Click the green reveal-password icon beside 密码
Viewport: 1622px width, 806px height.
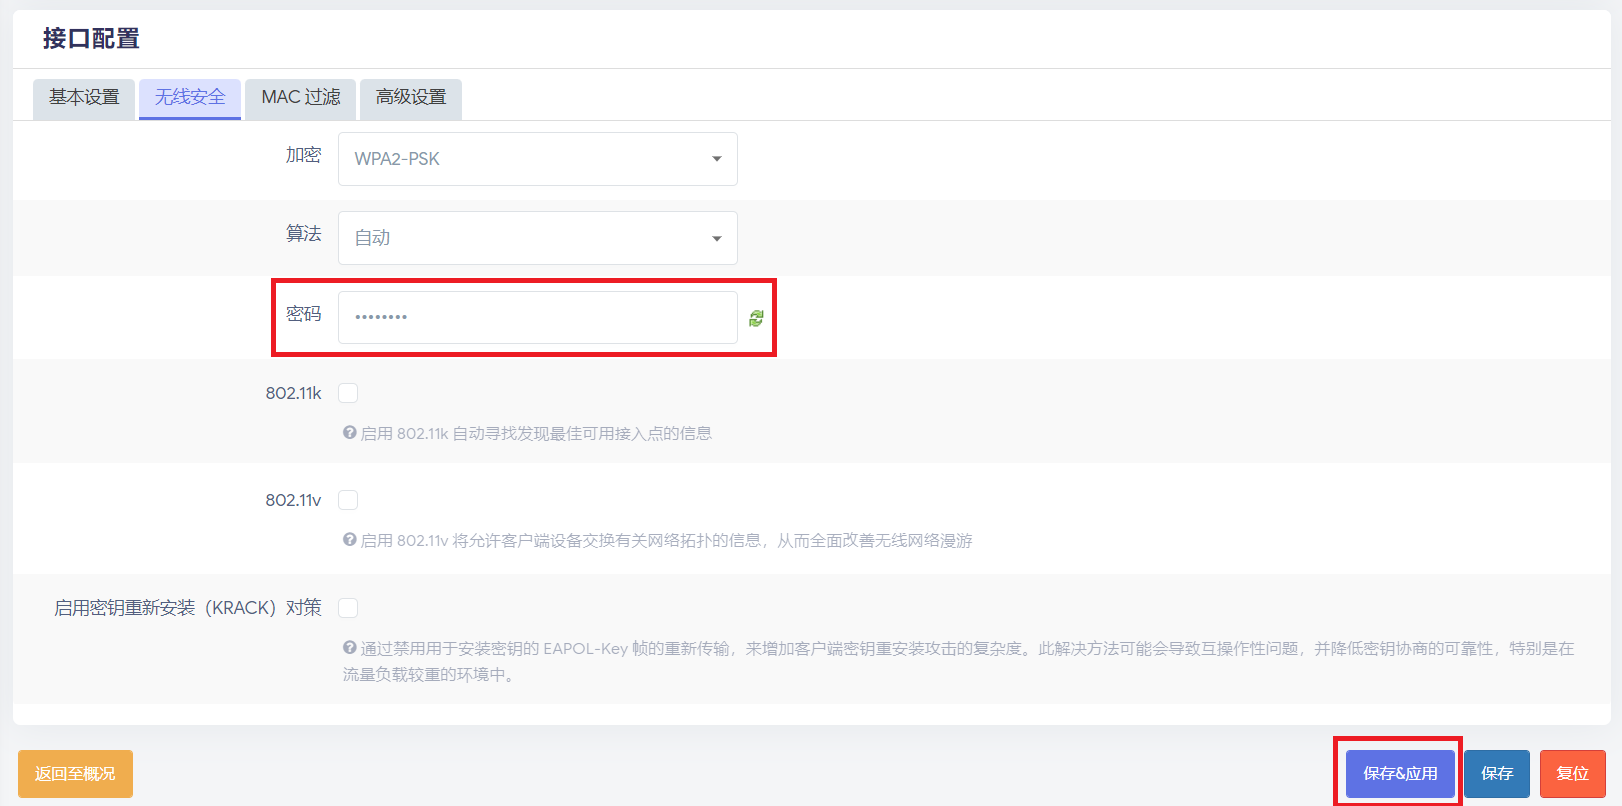point(756,318)
